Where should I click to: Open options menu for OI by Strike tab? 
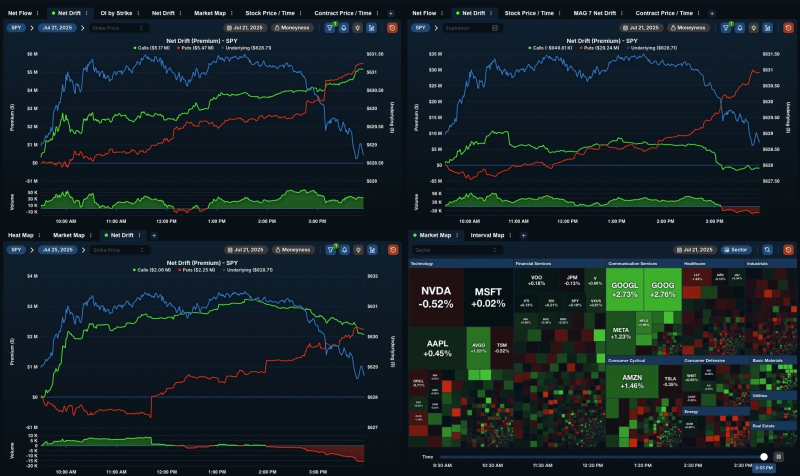point(139,13)
